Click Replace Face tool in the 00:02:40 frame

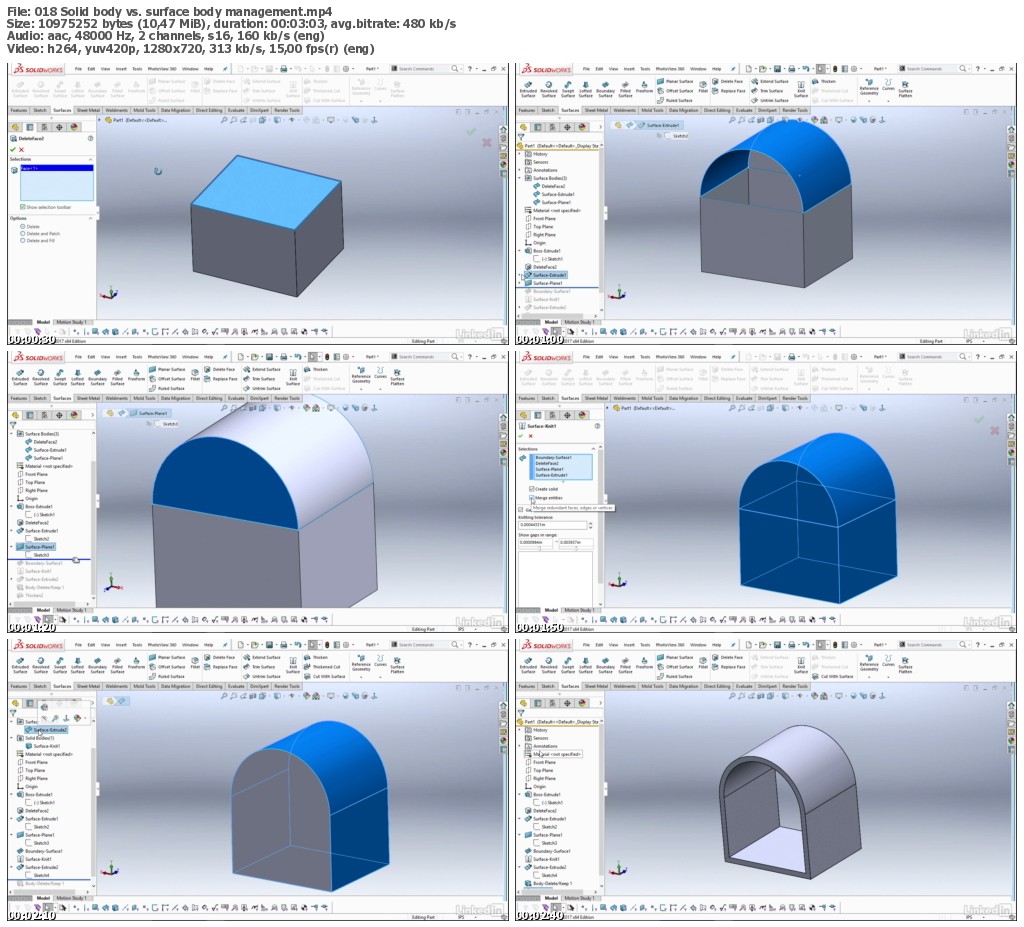(729, 667)
